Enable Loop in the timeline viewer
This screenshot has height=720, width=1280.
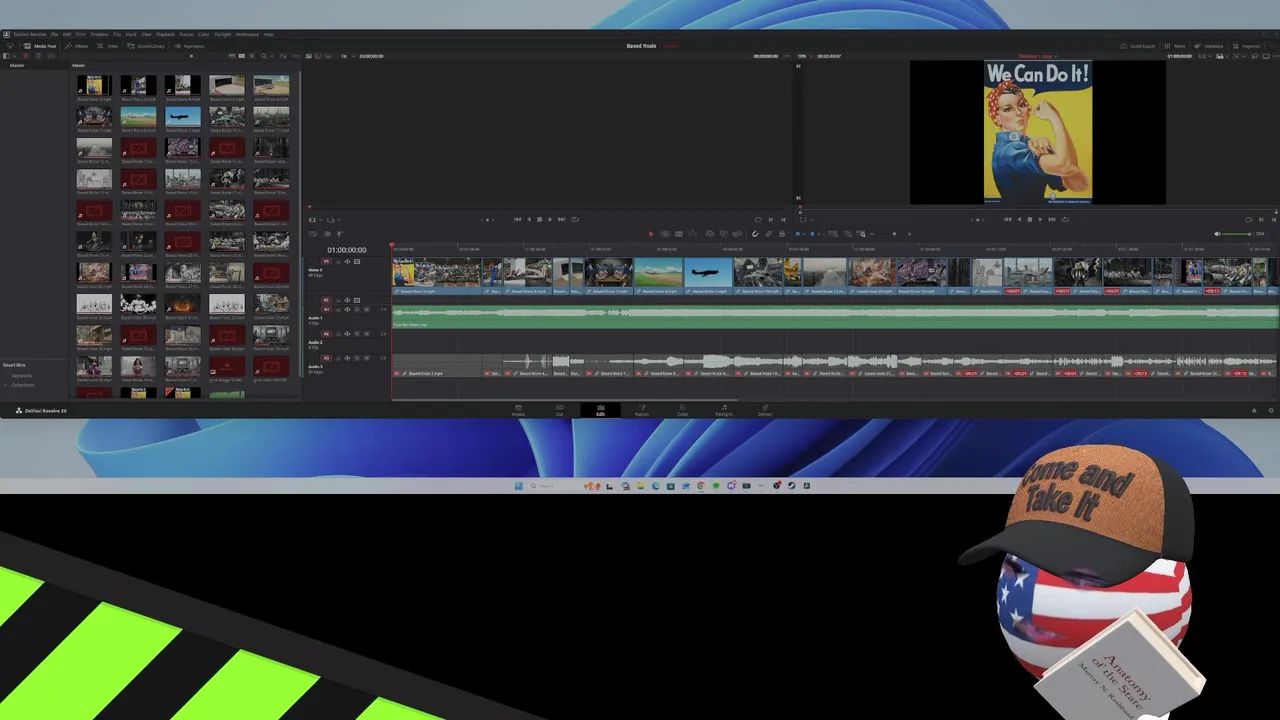click(1065, 219)
